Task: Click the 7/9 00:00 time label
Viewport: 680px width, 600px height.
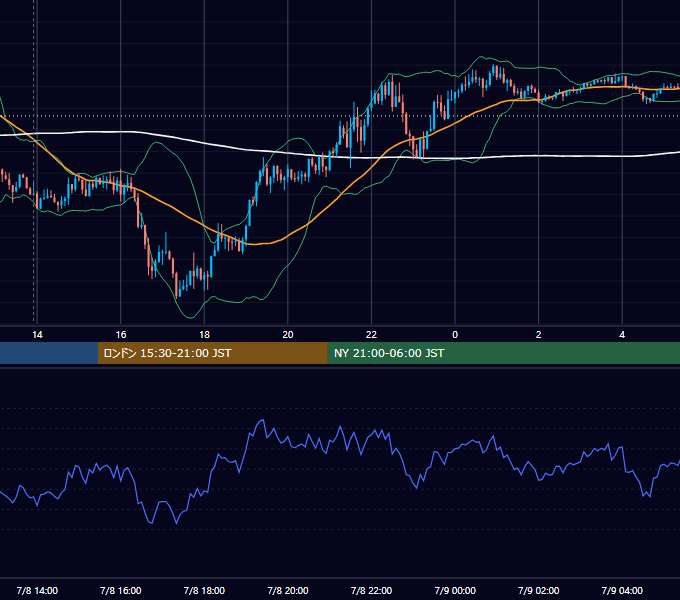Action: point(455,590)
